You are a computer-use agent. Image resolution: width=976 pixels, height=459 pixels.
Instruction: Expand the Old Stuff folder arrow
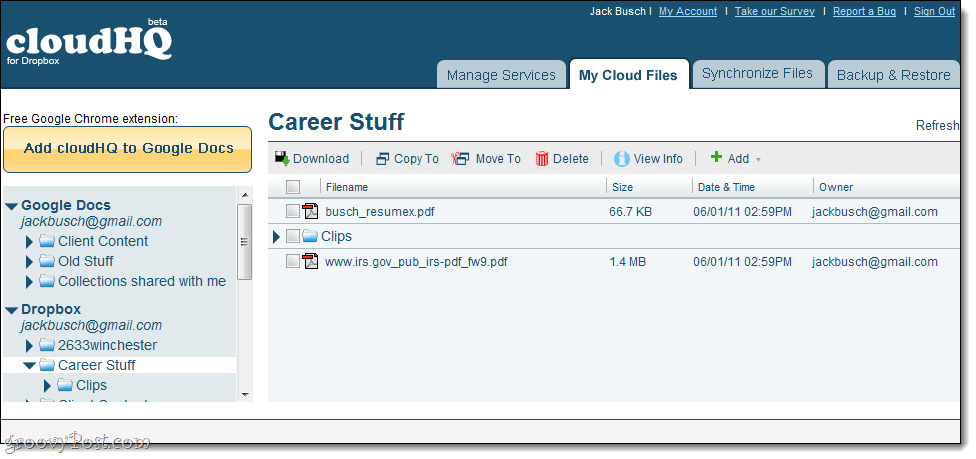pyautogui.click(x=29, y=261)
